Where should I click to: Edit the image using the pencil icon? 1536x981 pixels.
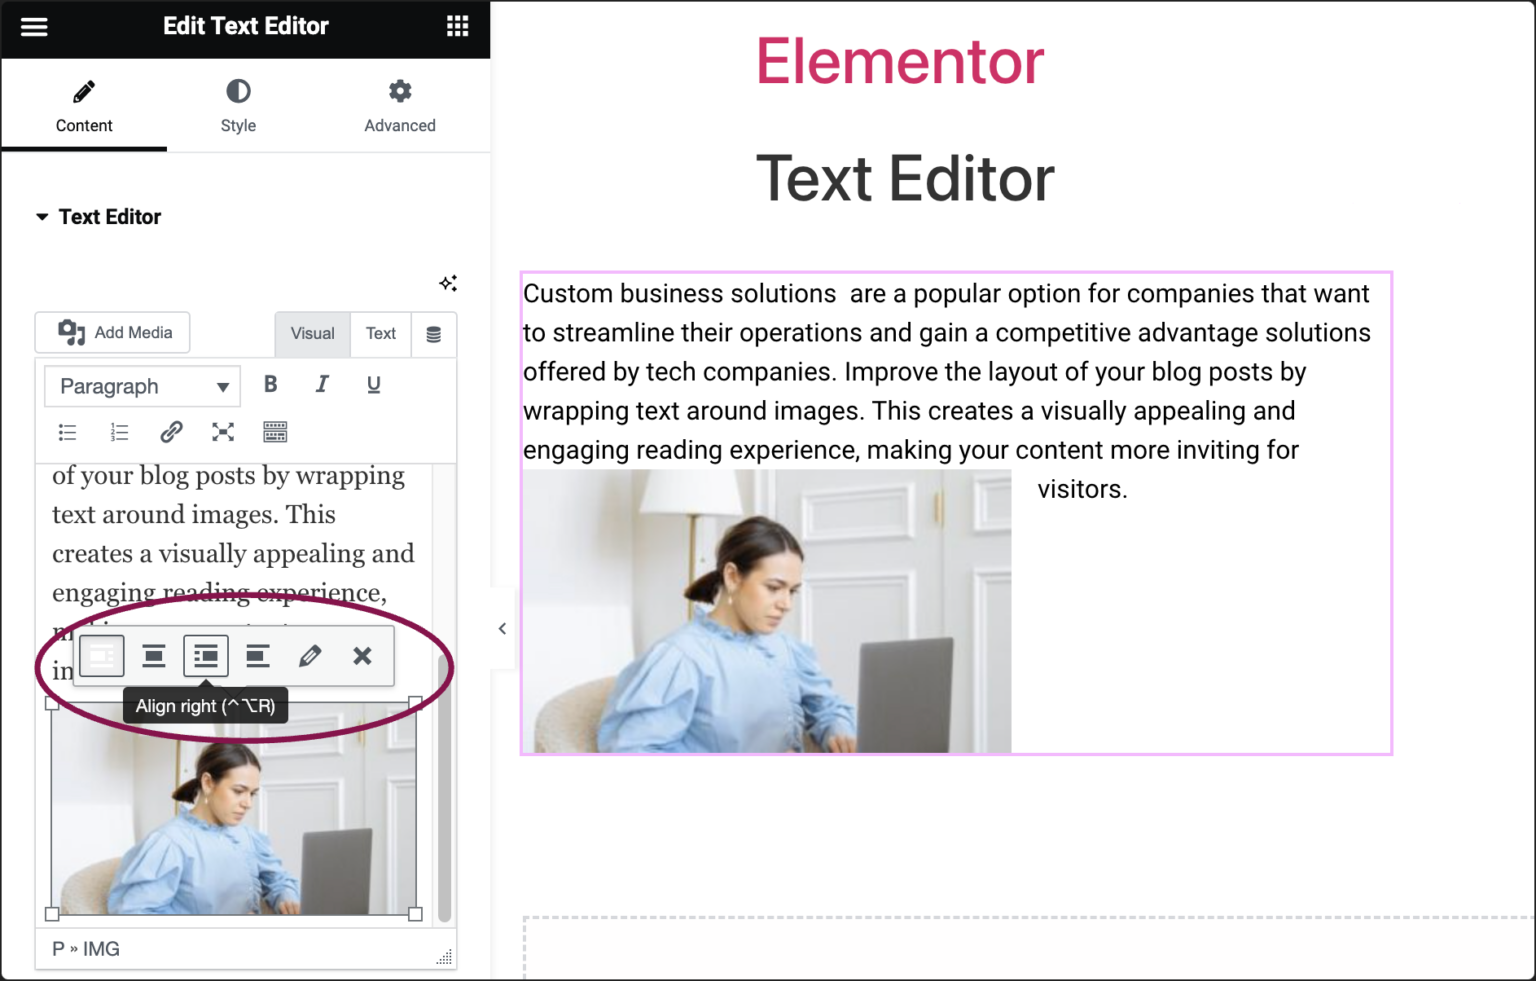point(310,656)
